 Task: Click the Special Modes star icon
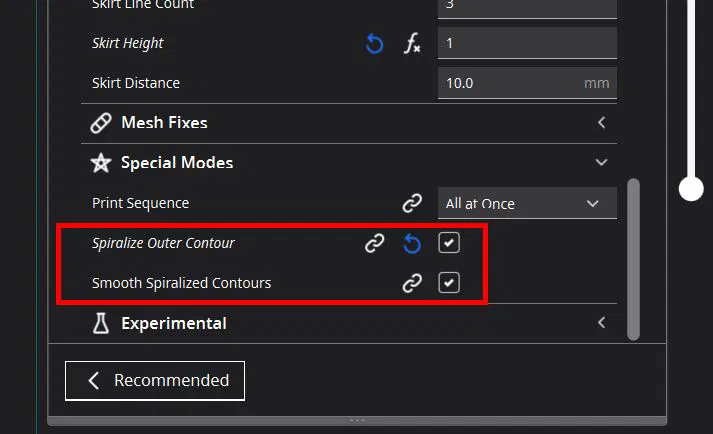100,163
